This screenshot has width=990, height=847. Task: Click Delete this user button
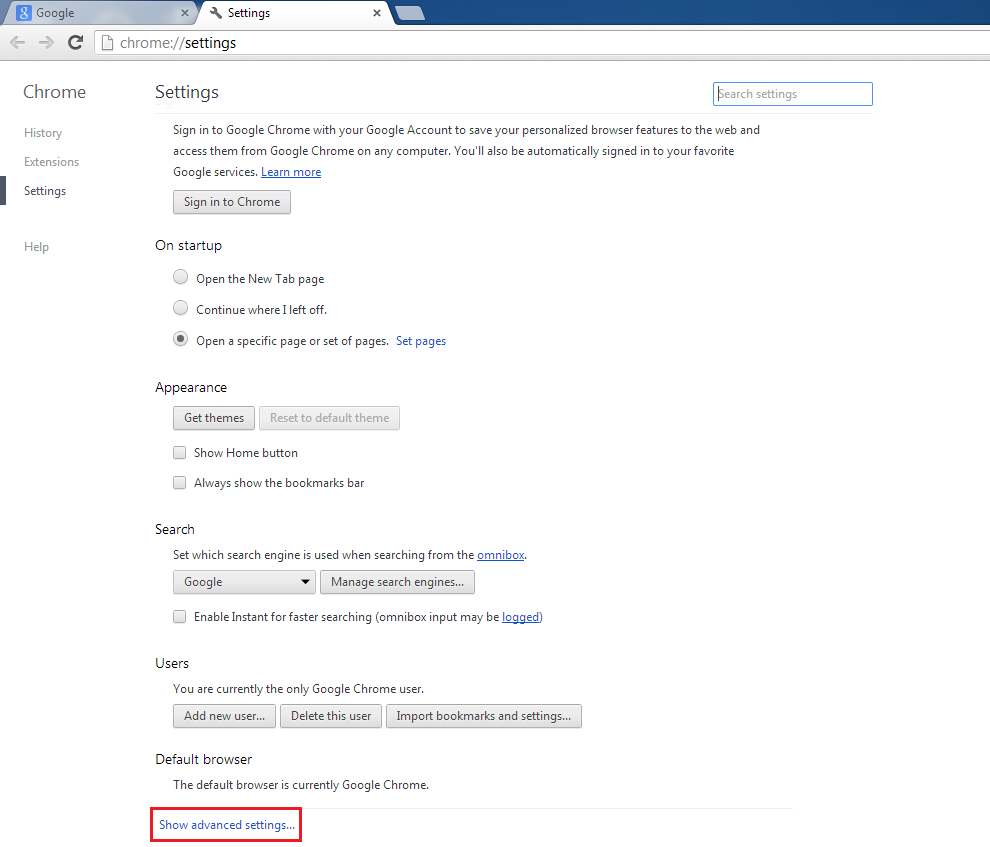(331, 716)
